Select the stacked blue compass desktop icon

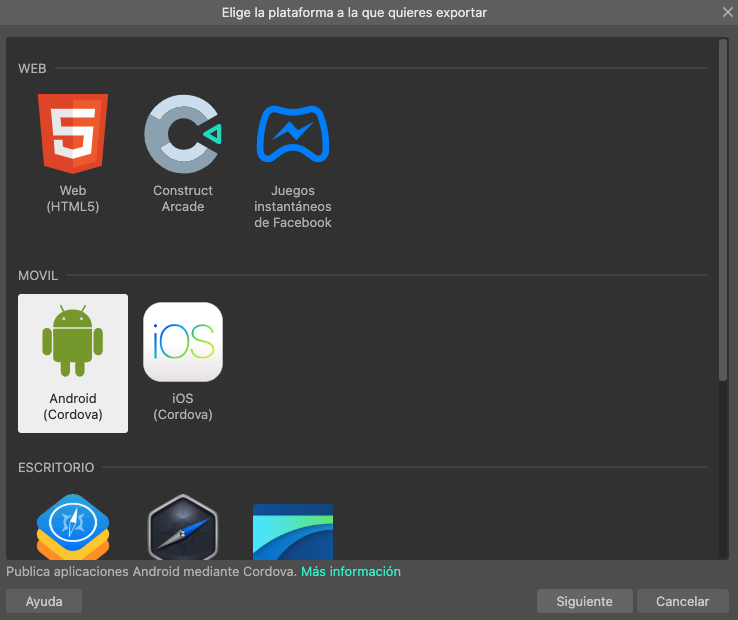73,526
